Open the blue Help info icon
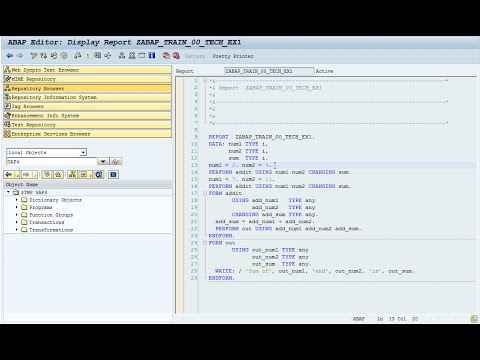480x360 pixels. point(152,56)
